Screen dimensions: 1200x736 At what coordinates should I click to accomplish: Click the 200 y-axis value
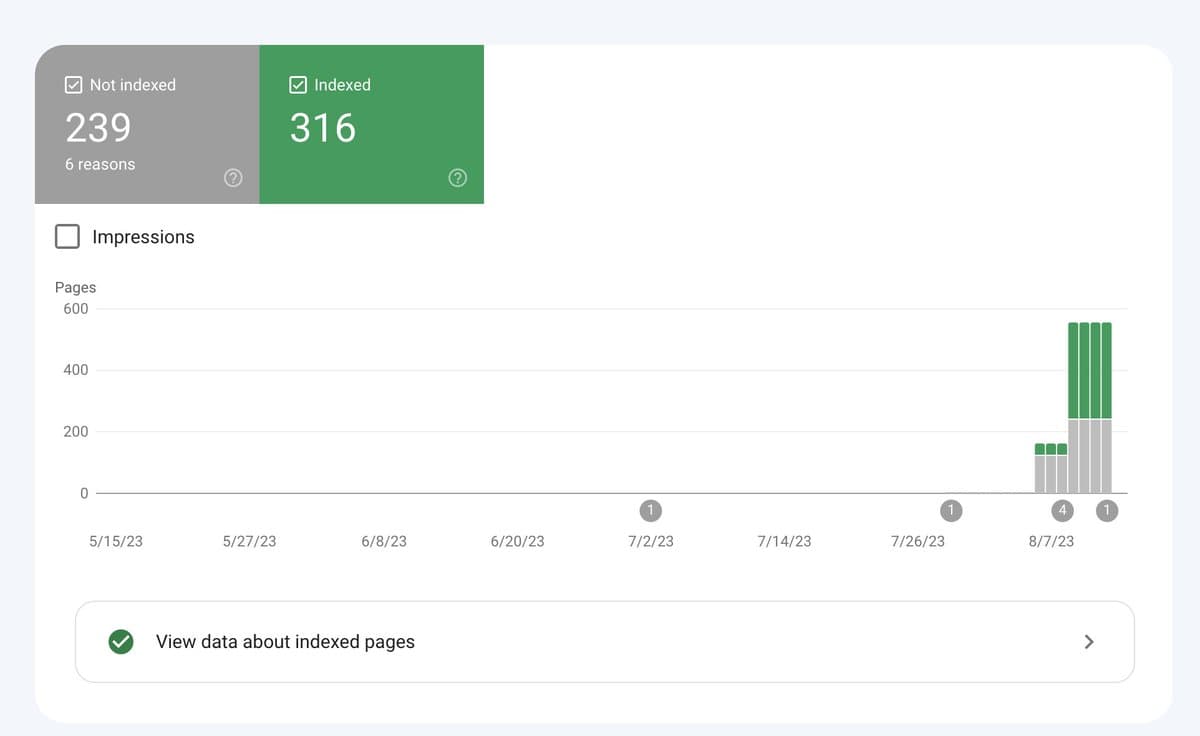(76, 432)
